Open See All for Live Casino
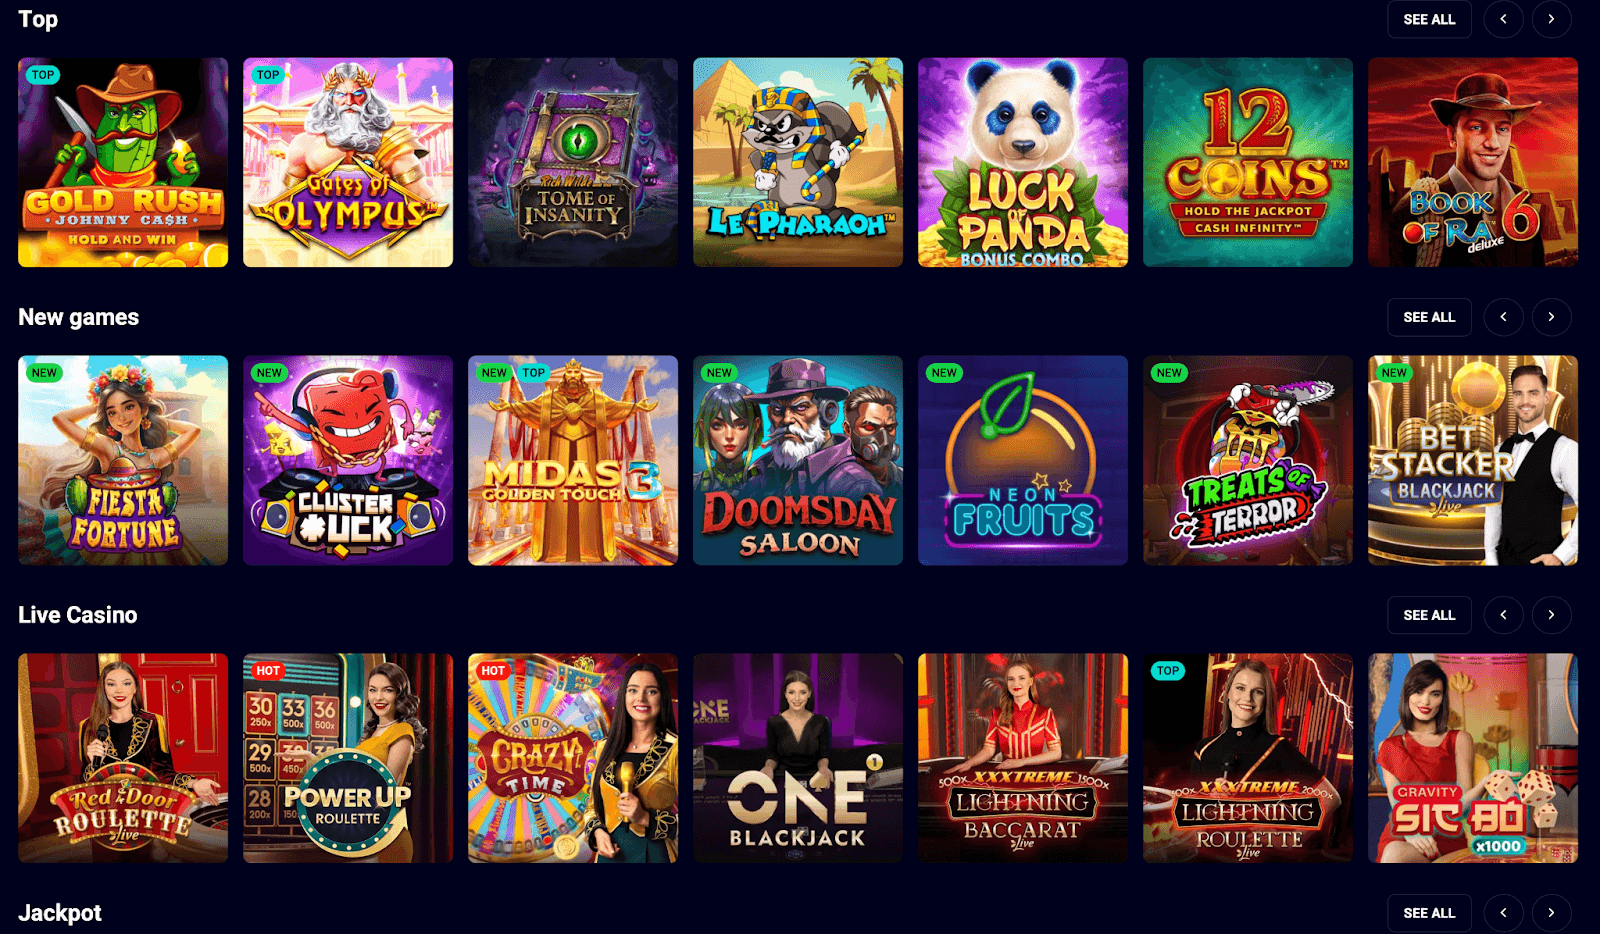 point(1429,615)
